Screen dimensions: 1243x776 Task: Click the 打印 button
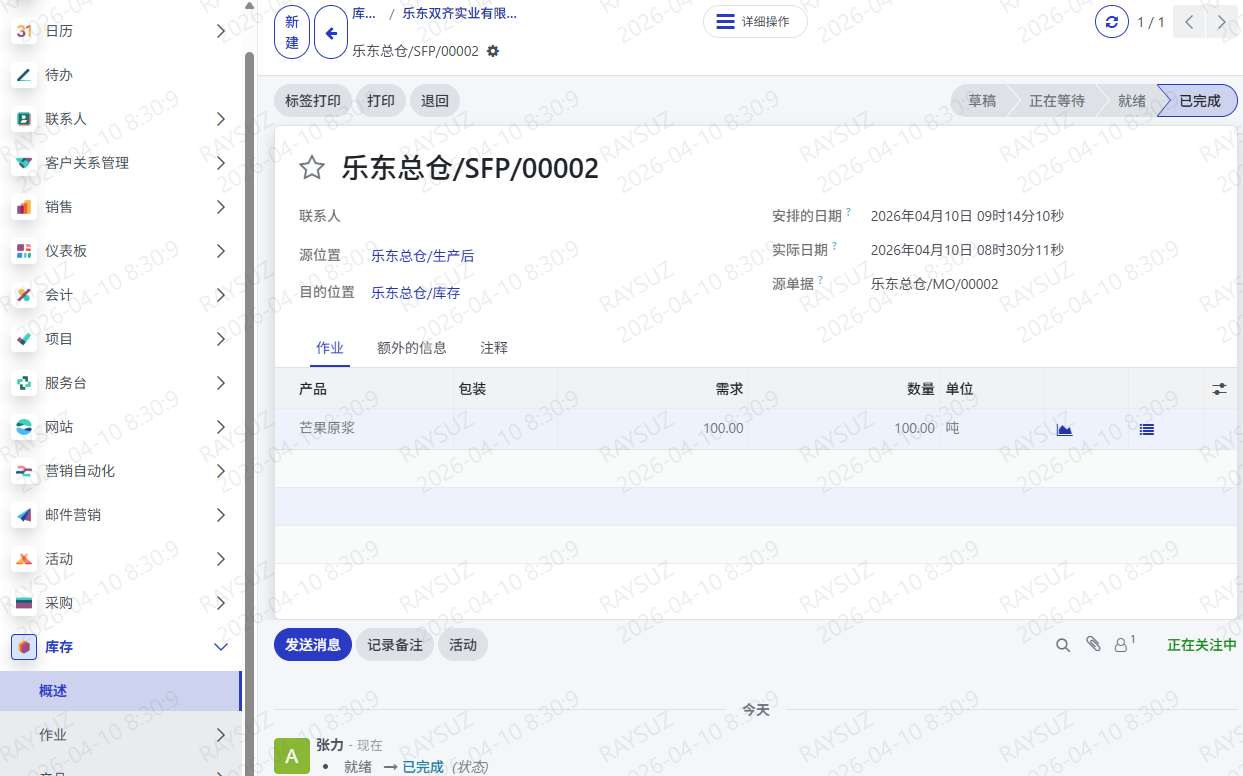(x=381, y=101)
